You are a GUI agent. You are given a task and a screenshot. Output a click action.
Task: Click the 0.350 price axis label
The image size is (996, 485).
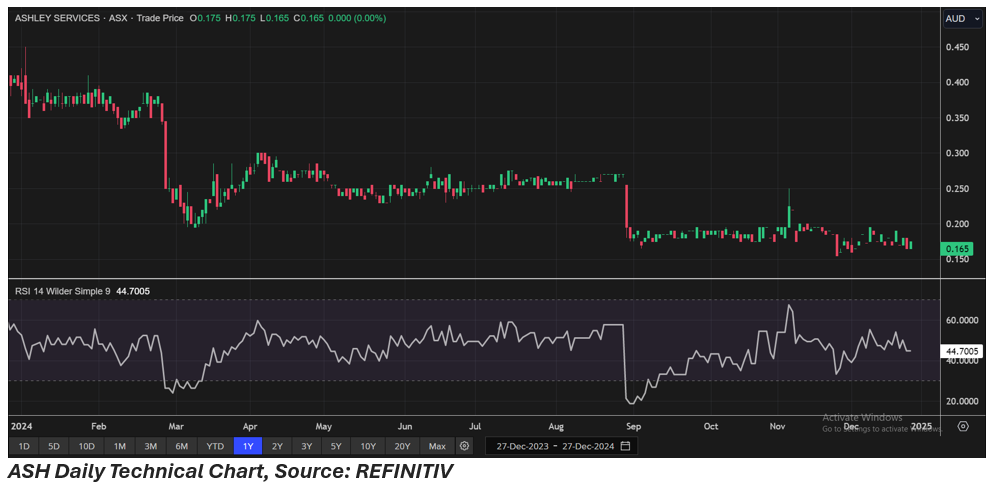pyautogui.click(x=957, y=118)
